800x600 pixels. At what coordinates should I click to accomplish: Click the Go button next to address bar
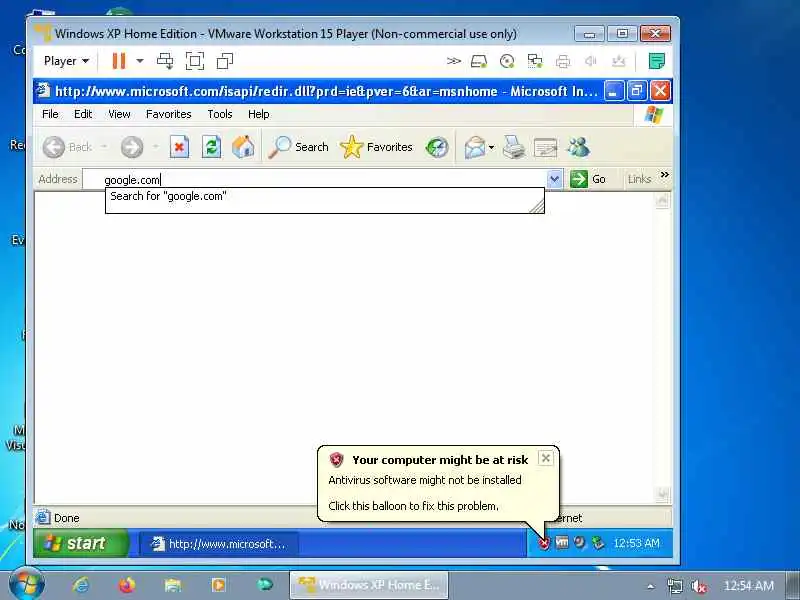tap(588, 179)
